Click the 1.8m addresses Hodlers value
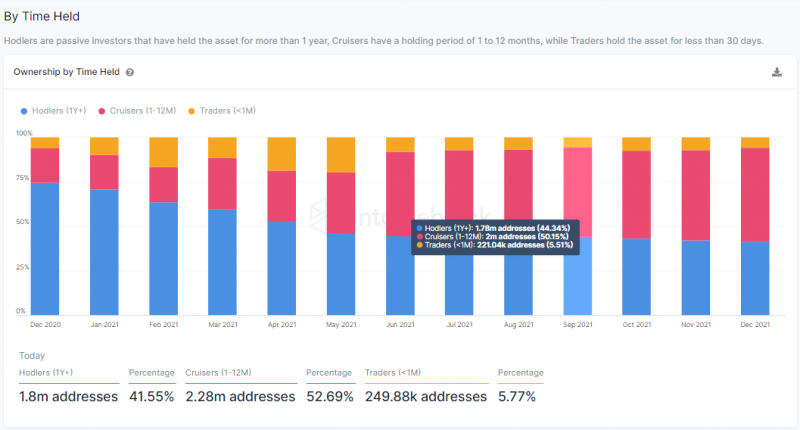This screenshot has width=800, height=430. [x=68, y=396]
